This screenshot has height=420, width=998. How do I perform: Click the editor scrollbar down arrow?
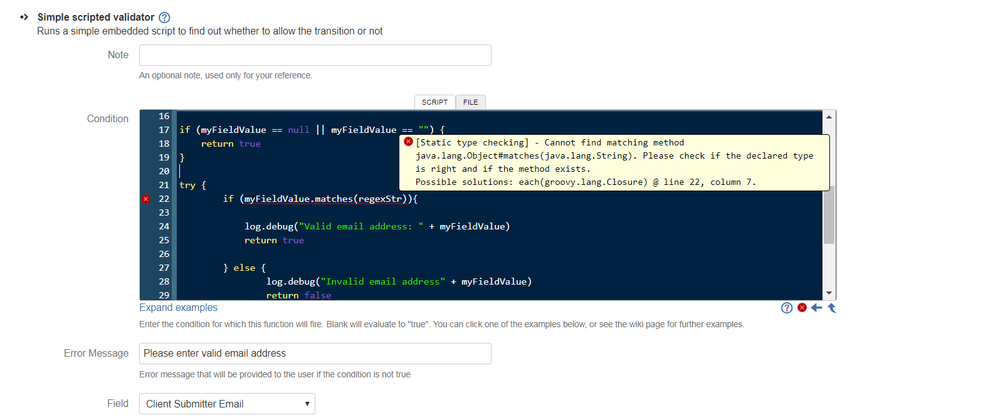coord(829,293)
